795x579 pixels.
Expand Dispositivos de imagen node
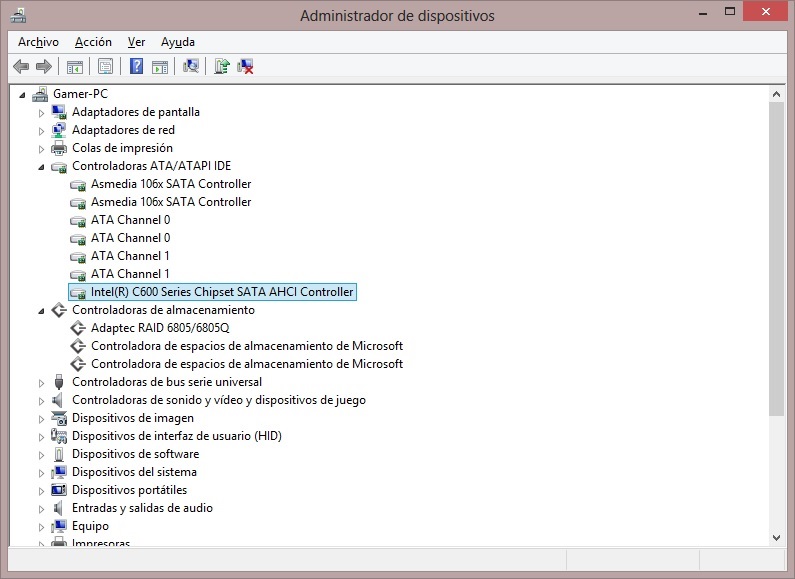click(42, 419)
